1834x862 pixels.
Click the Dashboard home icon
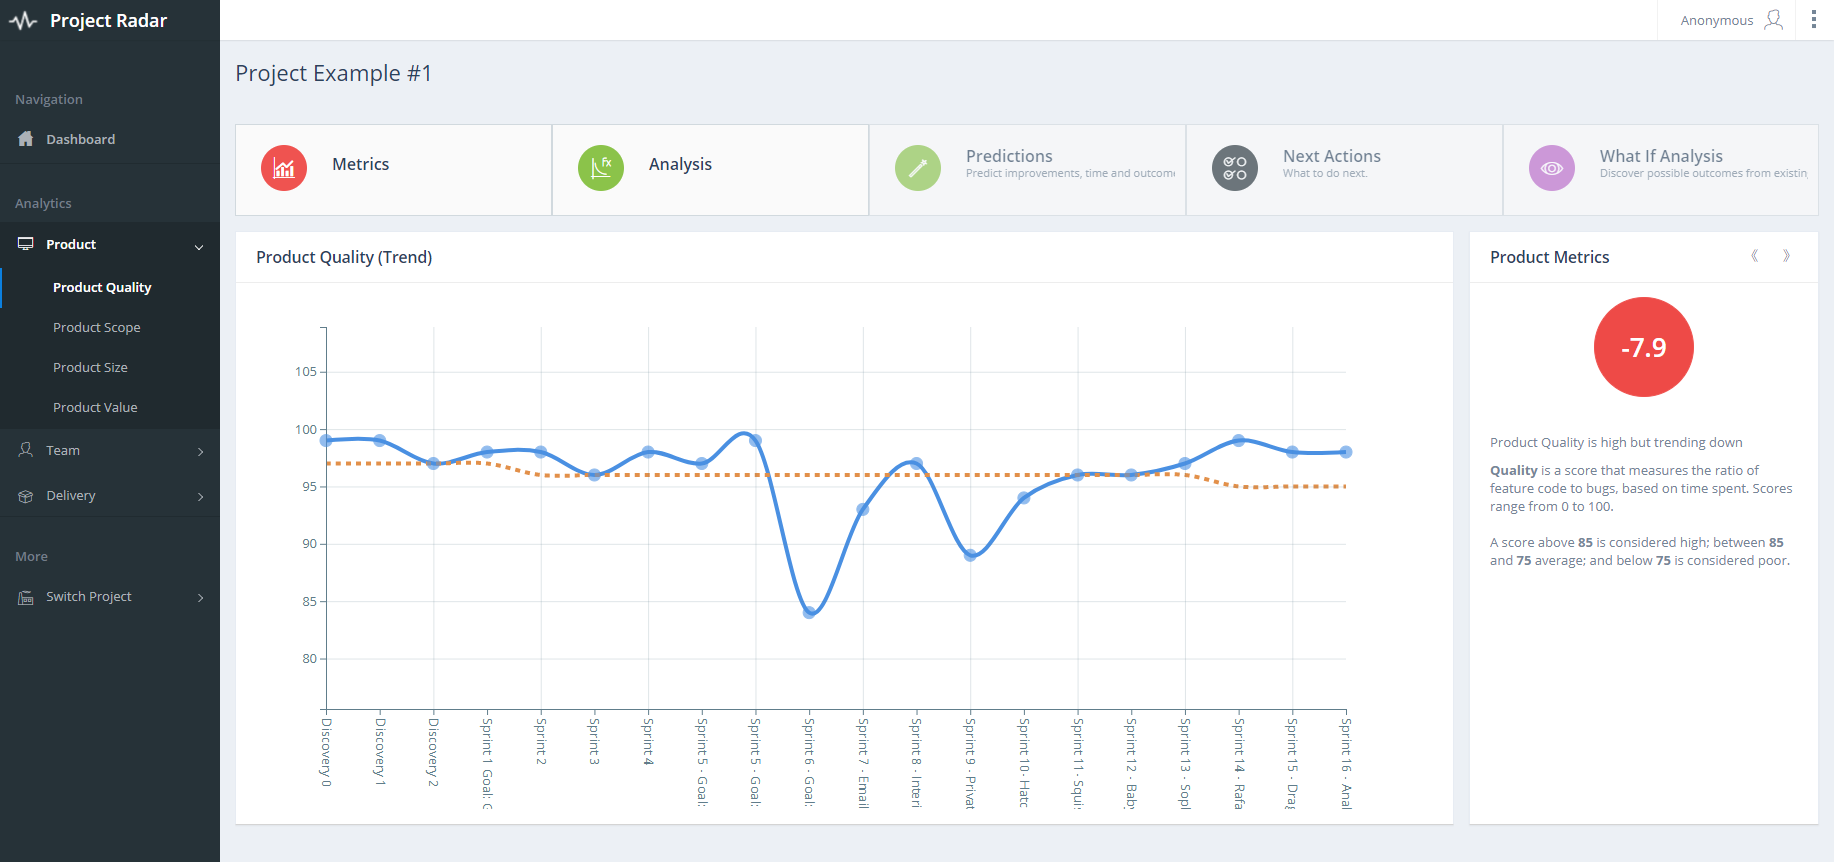click(x=26, y=139)
